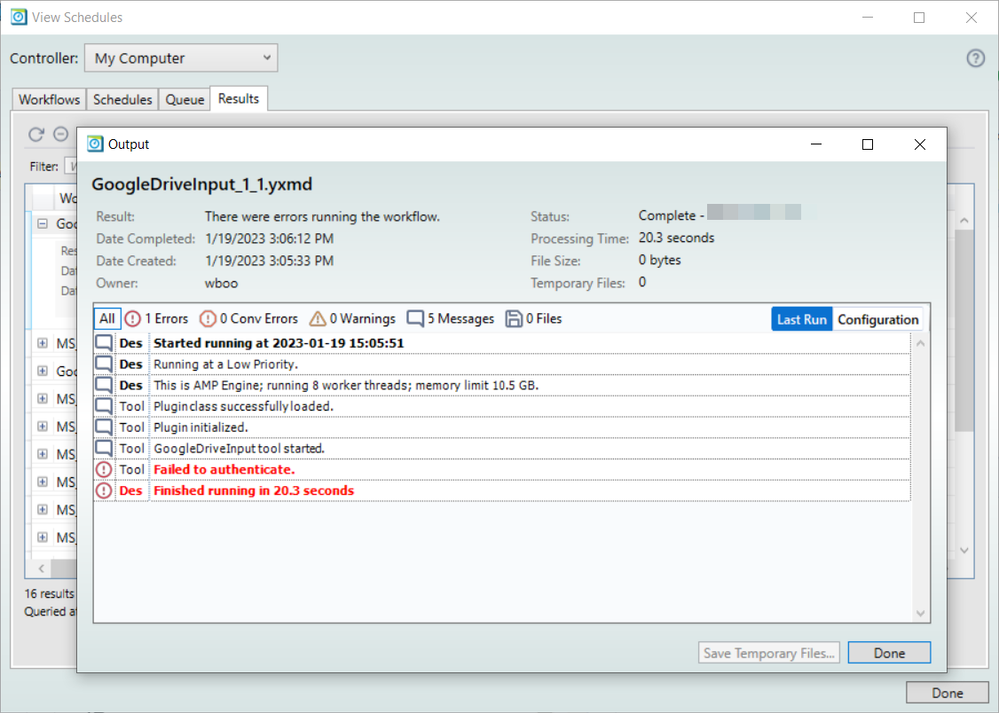Switch to Last Run view
999x713 pixels.
pyautogui.click(x=801, y=319)
